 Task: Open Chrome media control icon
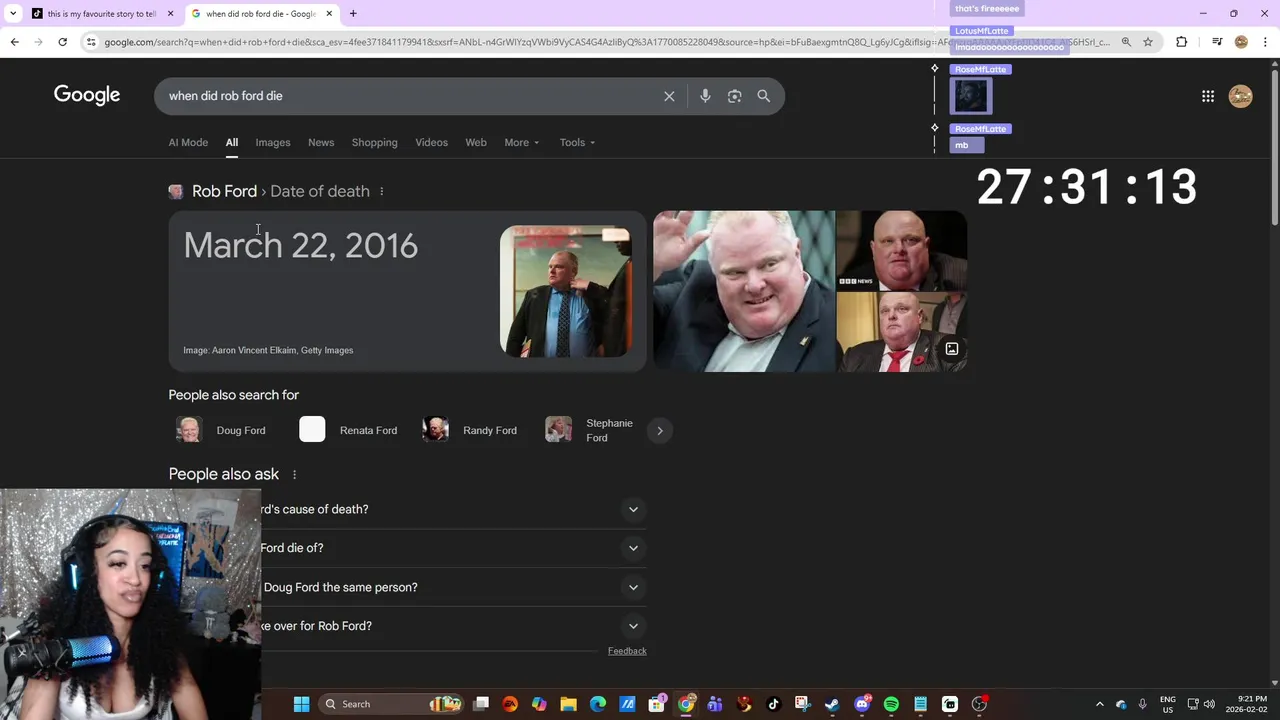[x=1217, y=42]
